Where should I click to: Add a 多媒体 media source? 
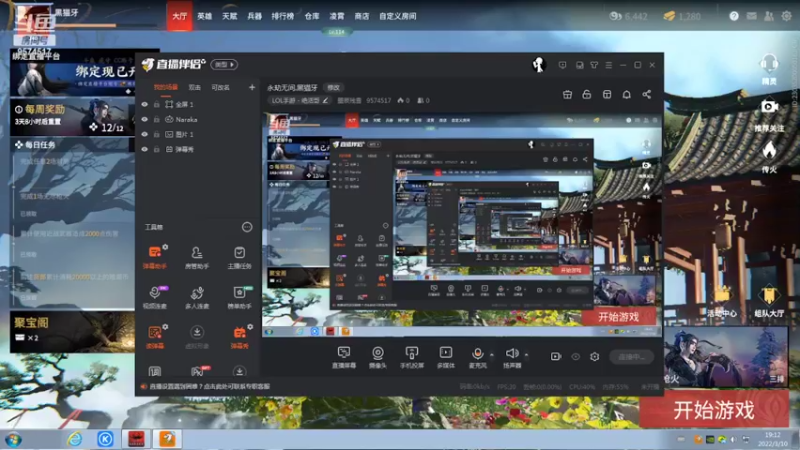click(x=445, y=357)
